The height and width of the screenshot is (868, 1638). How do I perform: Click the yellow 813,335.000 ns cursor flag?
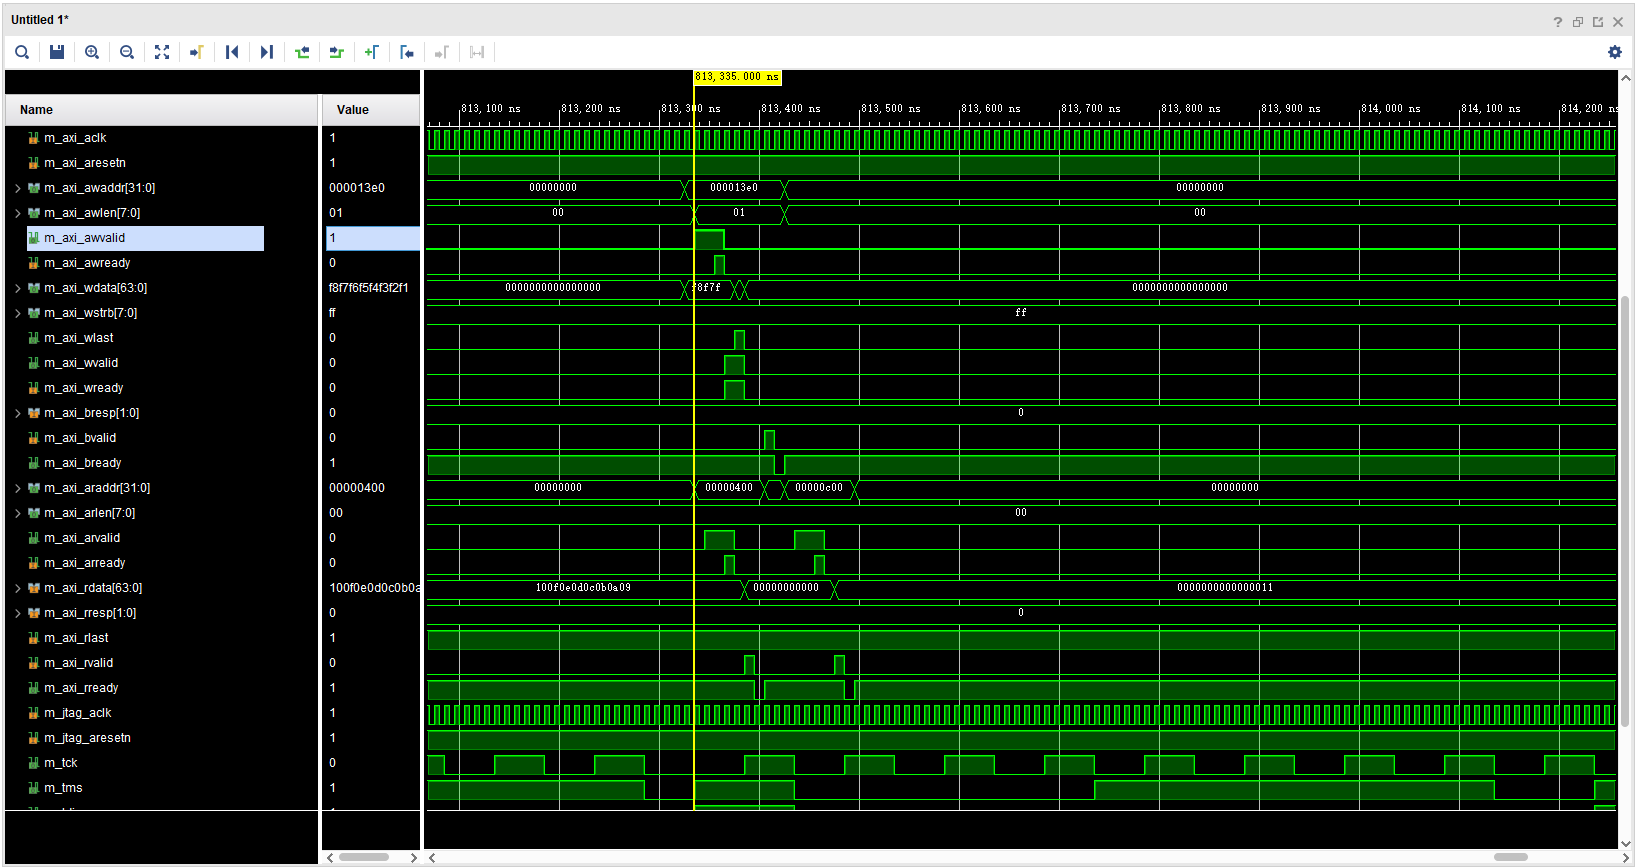click(x=737, y=77)
